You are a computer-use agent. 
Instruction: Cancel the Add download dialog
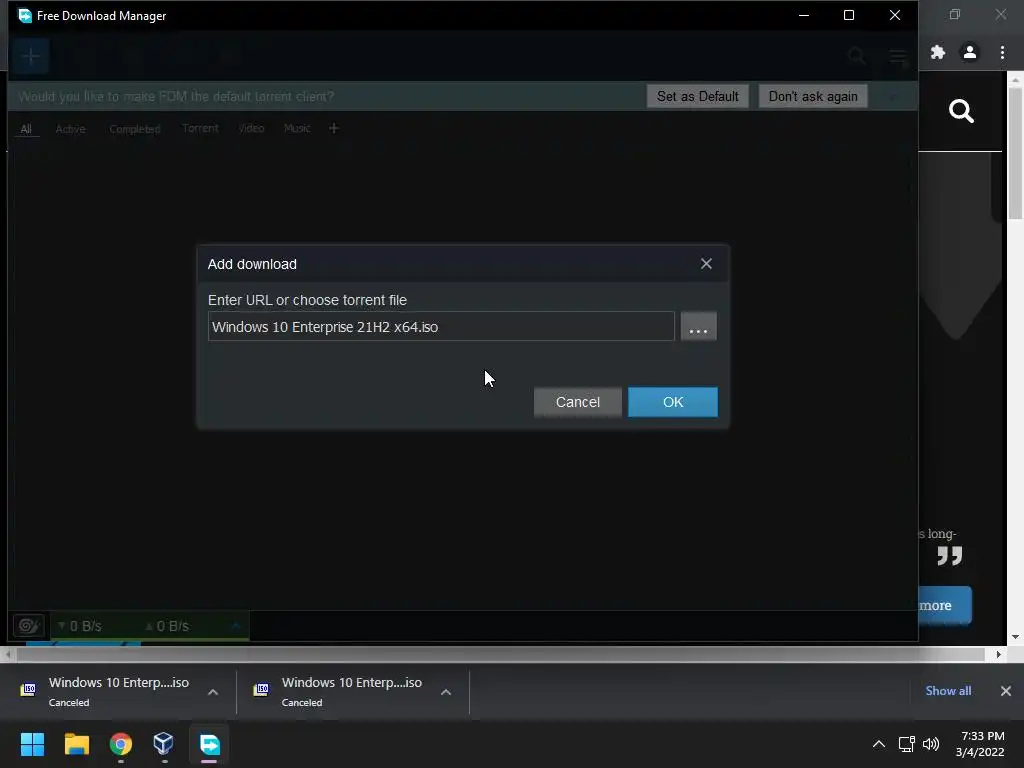click(577, 402)
